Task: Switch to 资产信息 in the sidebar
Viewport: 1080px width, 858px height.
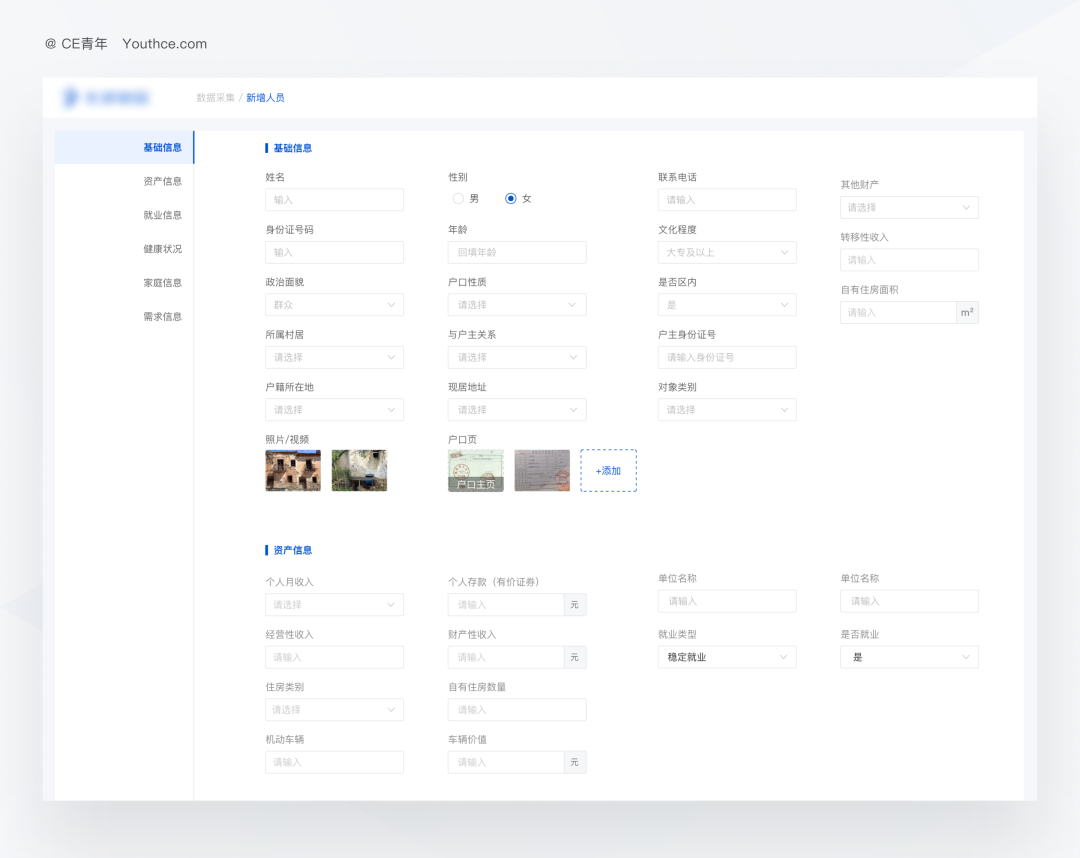Action: [x=162, y=181]
